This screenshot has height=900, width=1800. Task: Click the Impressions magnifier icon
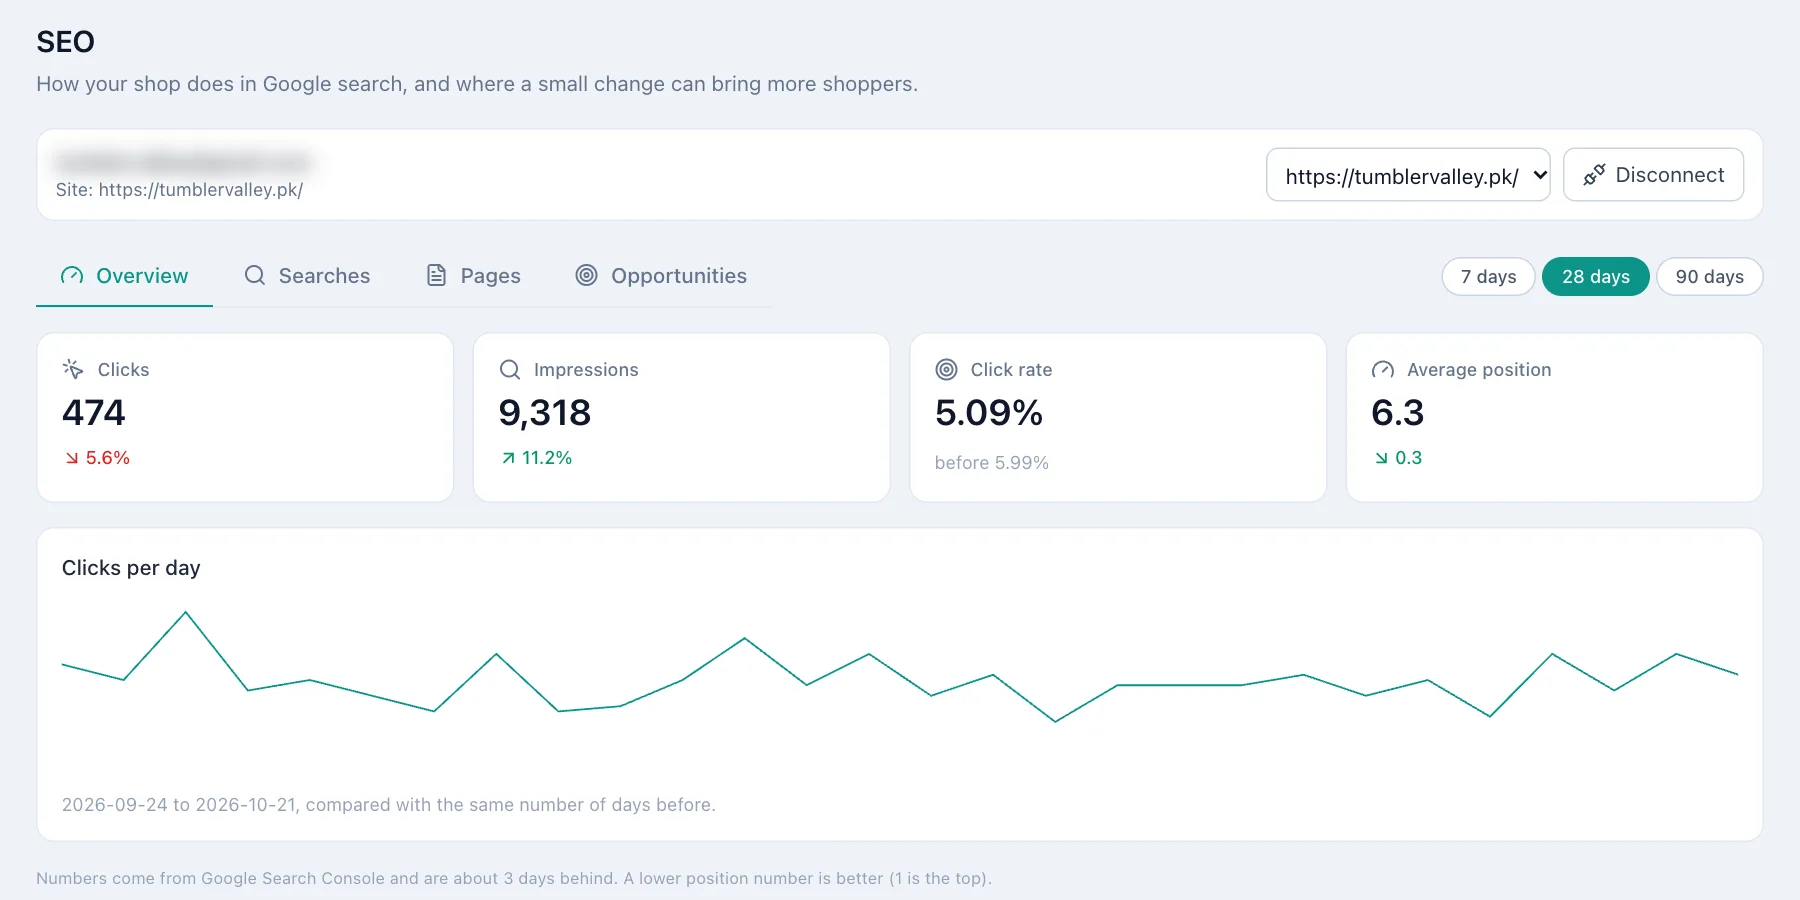coord(510,369)
